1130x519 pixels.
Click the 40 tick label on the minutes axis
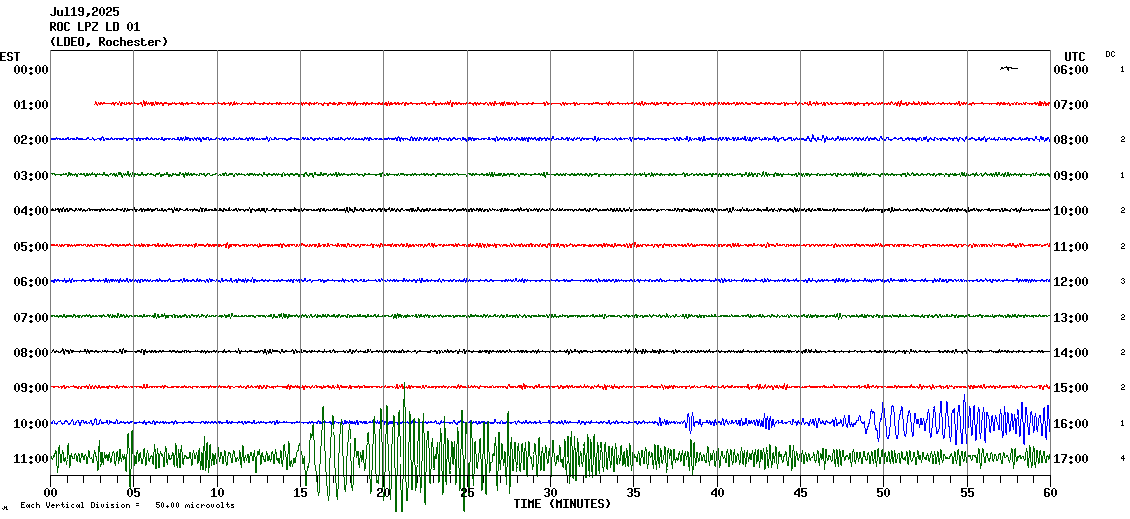point(717,493)
